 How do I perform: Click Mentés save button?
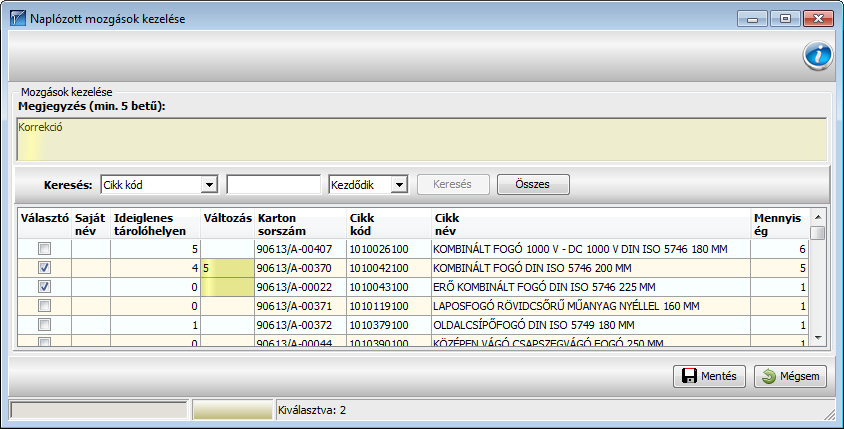[709, 376]
